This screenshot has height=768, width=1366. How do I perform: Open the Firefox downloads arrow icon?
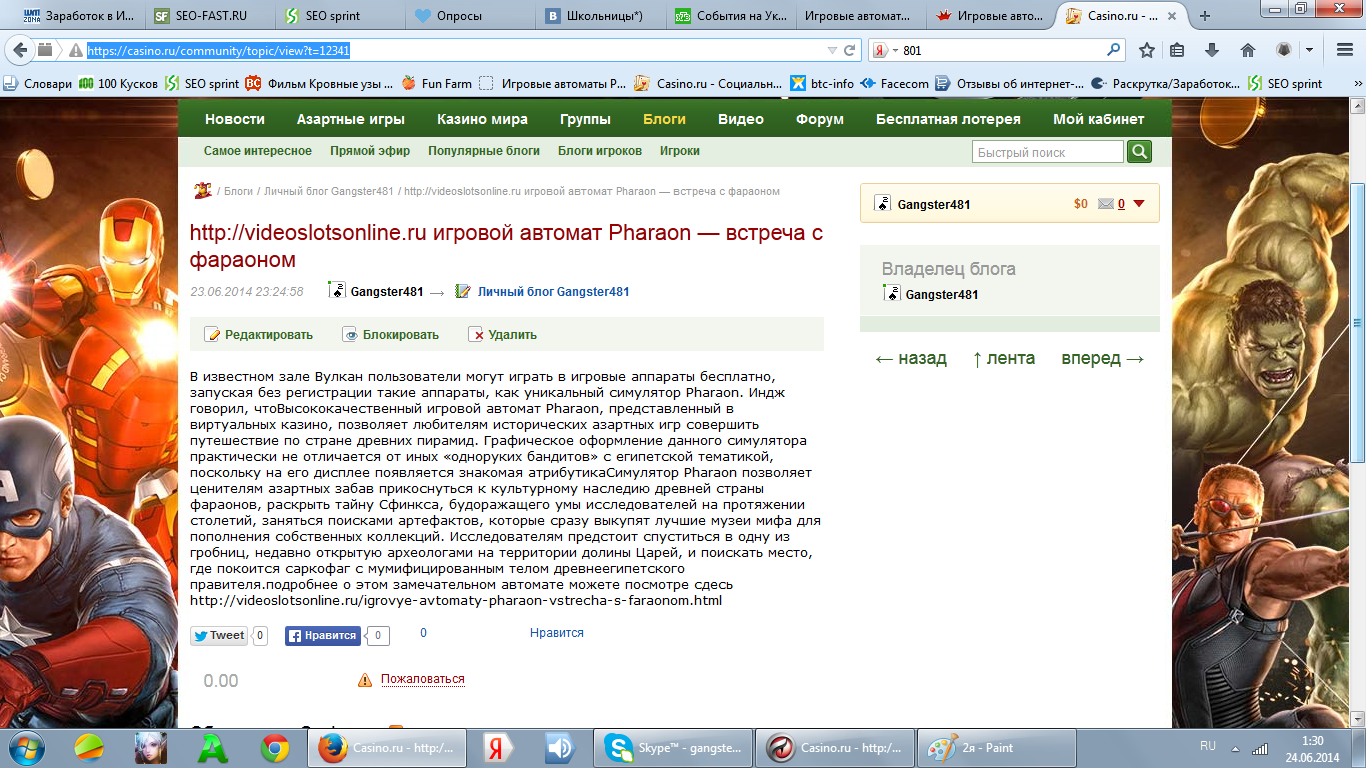tap(1212, 50)
